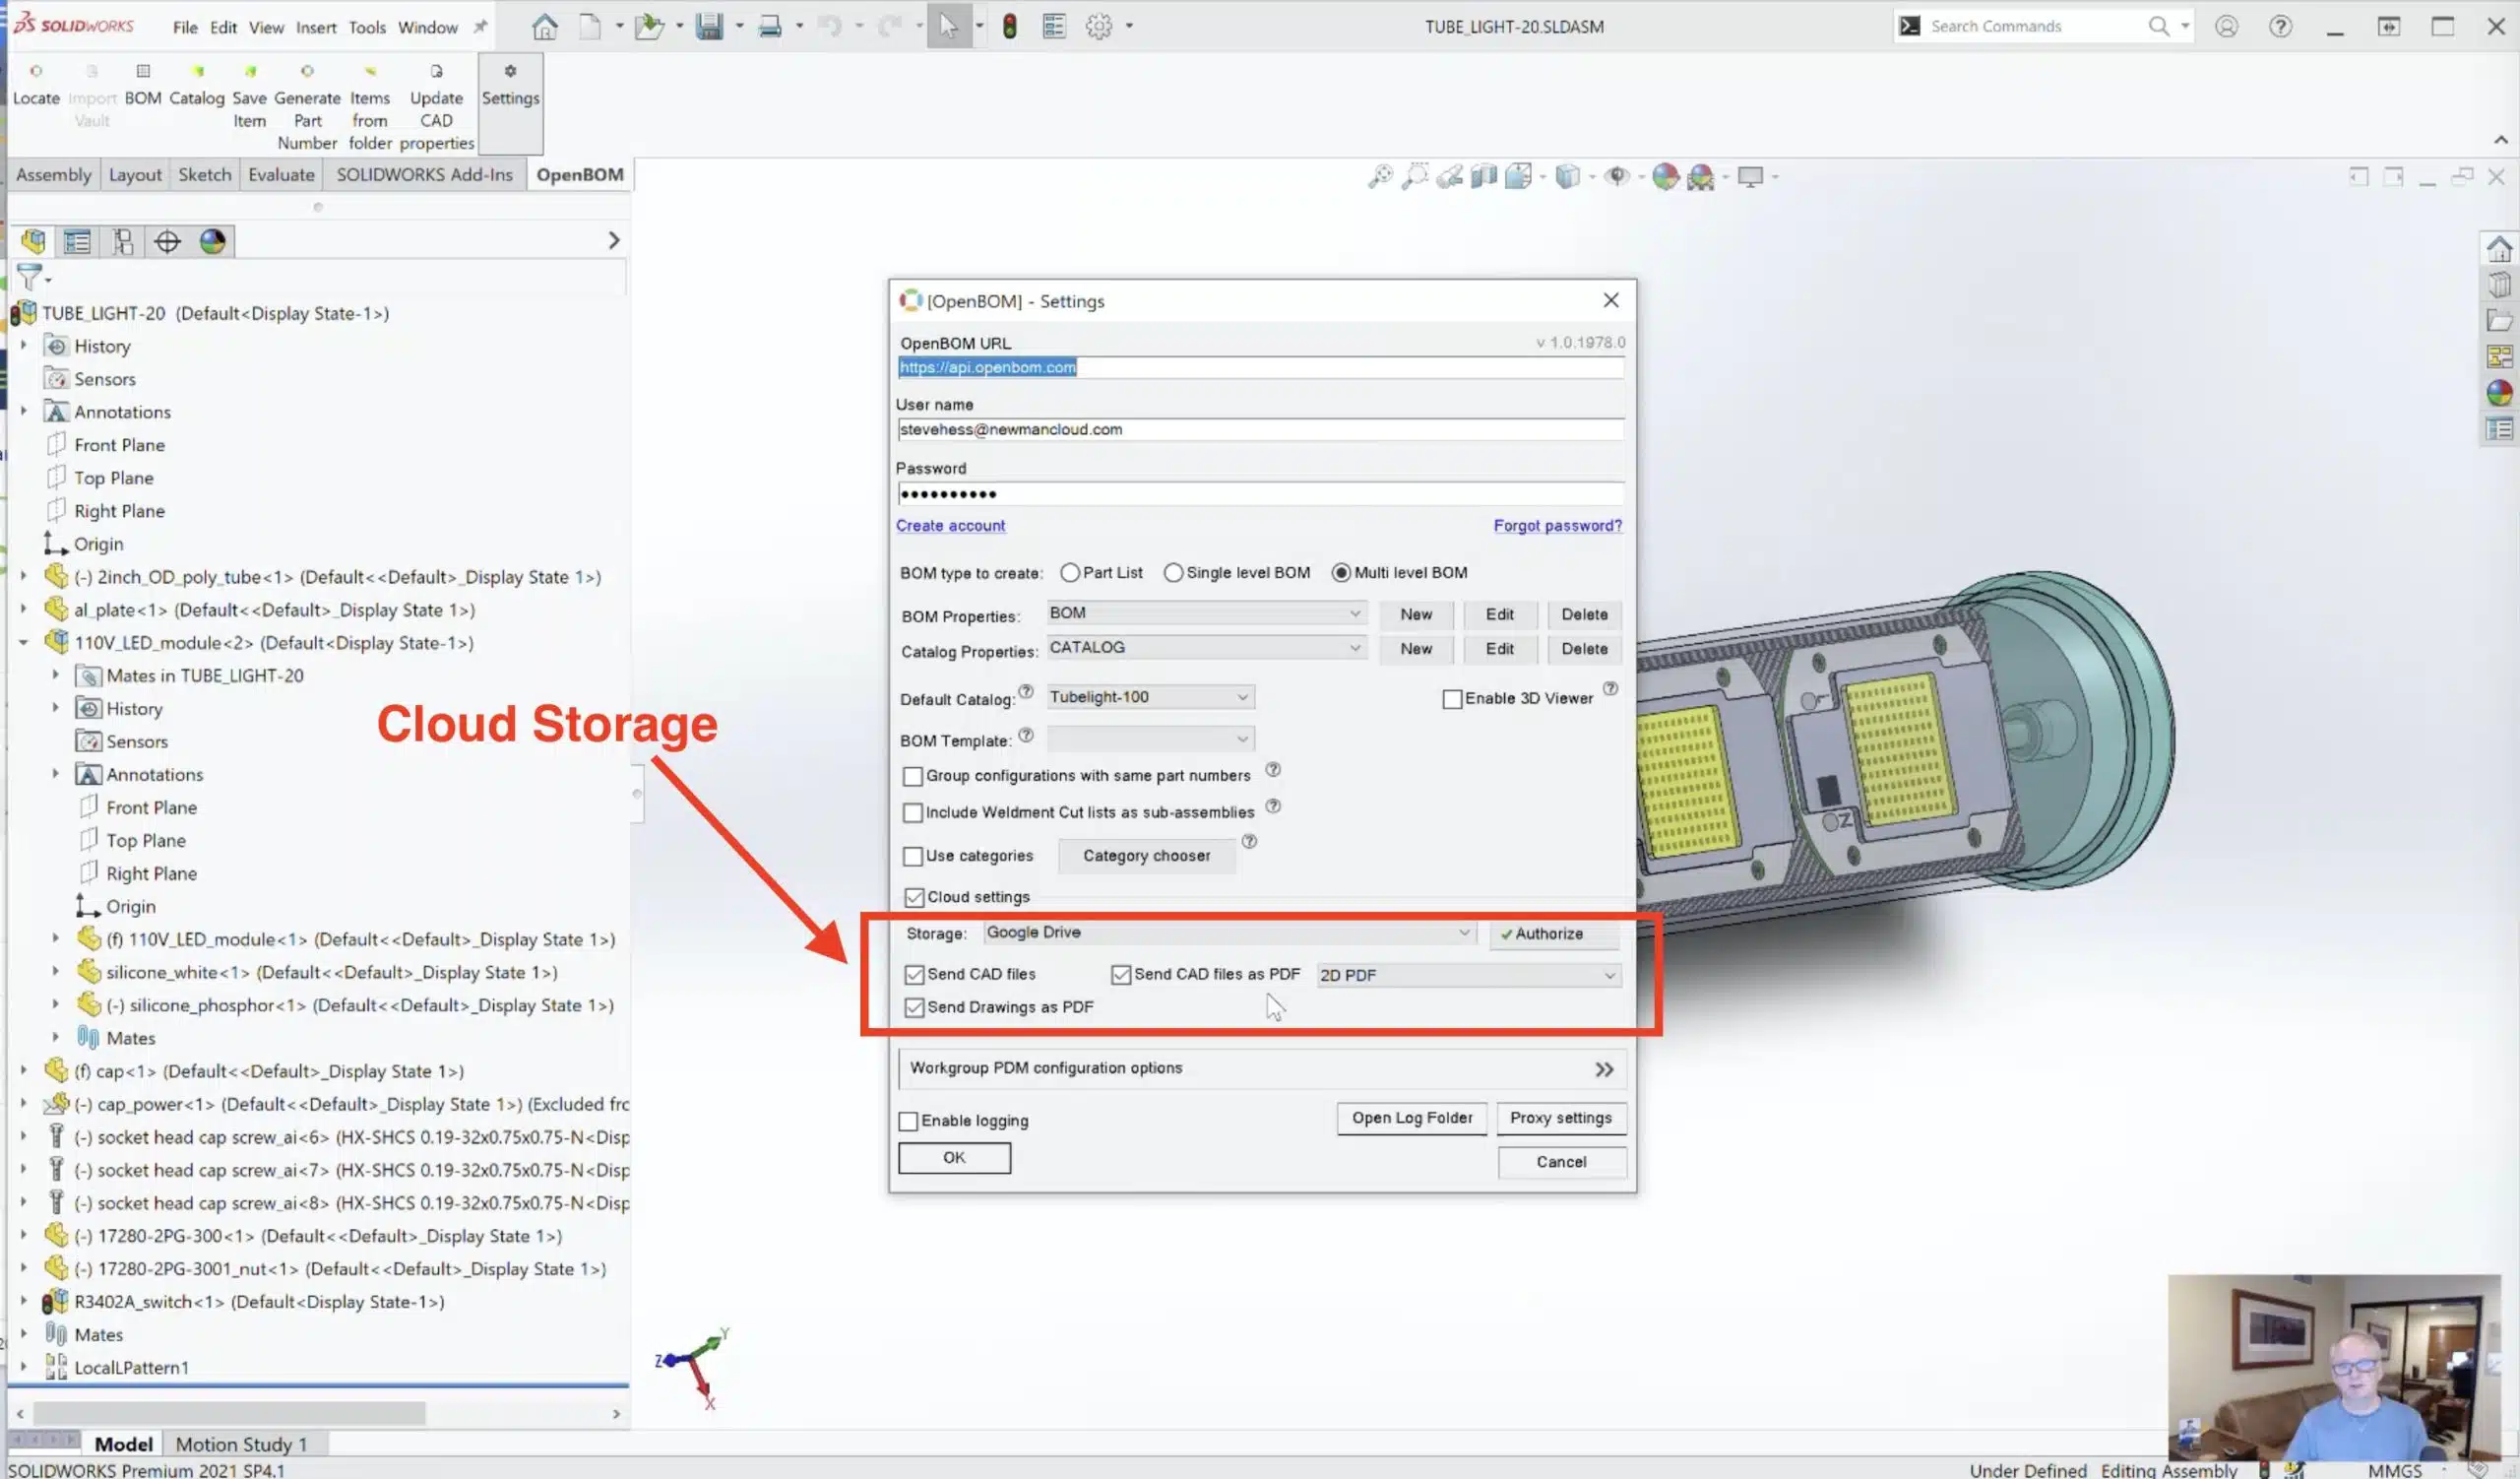Toggle Include Weldment Cut lists checkbox

click(x=912, y=813)
